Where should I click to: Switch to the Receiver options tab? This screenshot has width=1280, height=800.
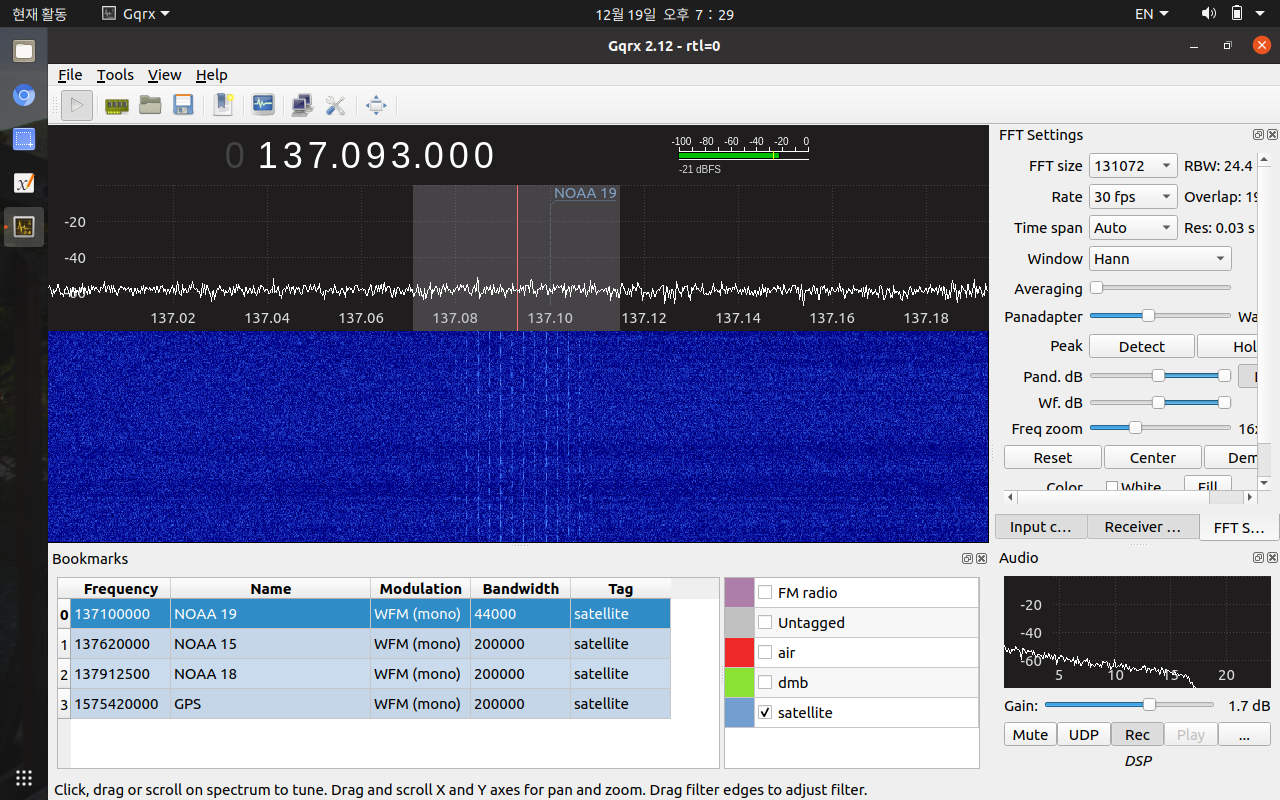1142,527
